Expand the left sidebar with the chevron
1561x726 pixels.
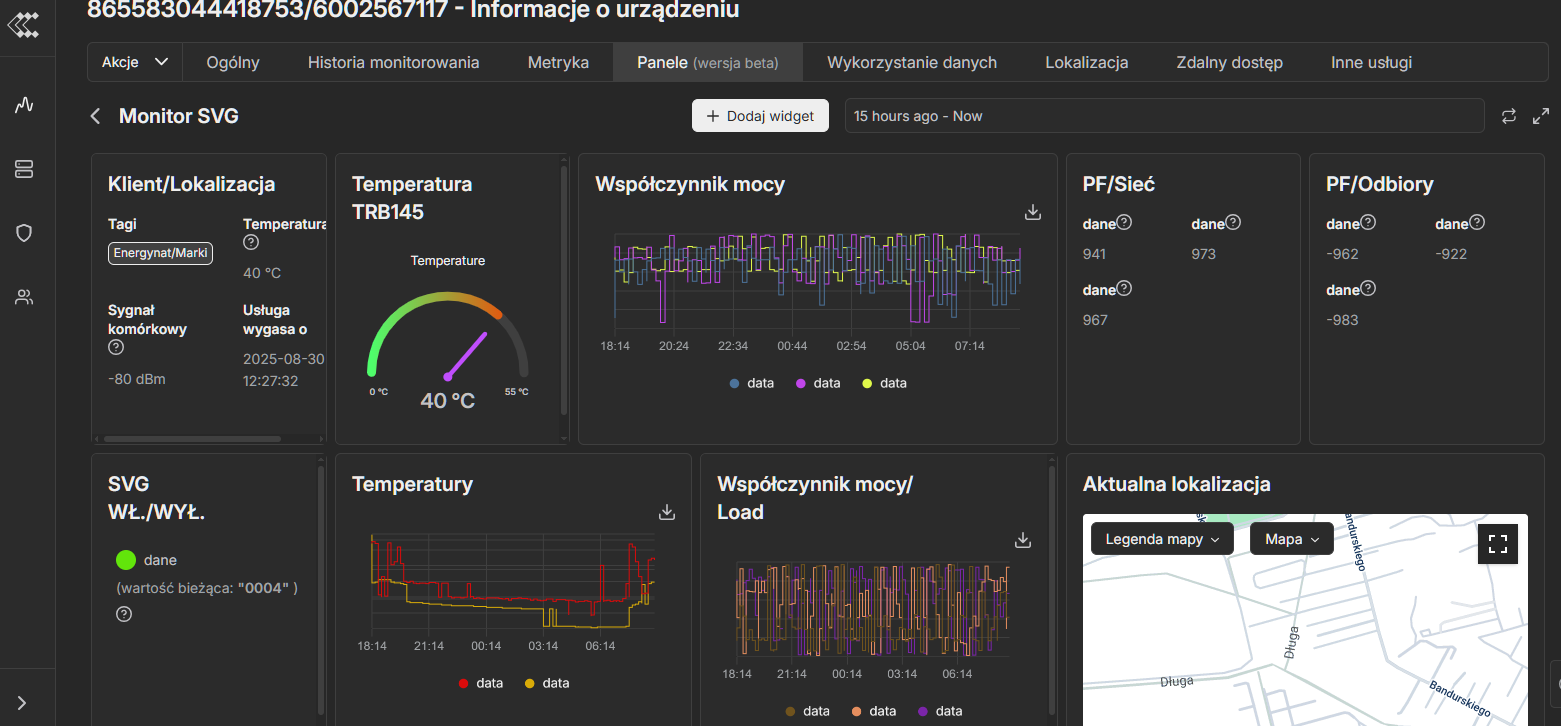22,703
